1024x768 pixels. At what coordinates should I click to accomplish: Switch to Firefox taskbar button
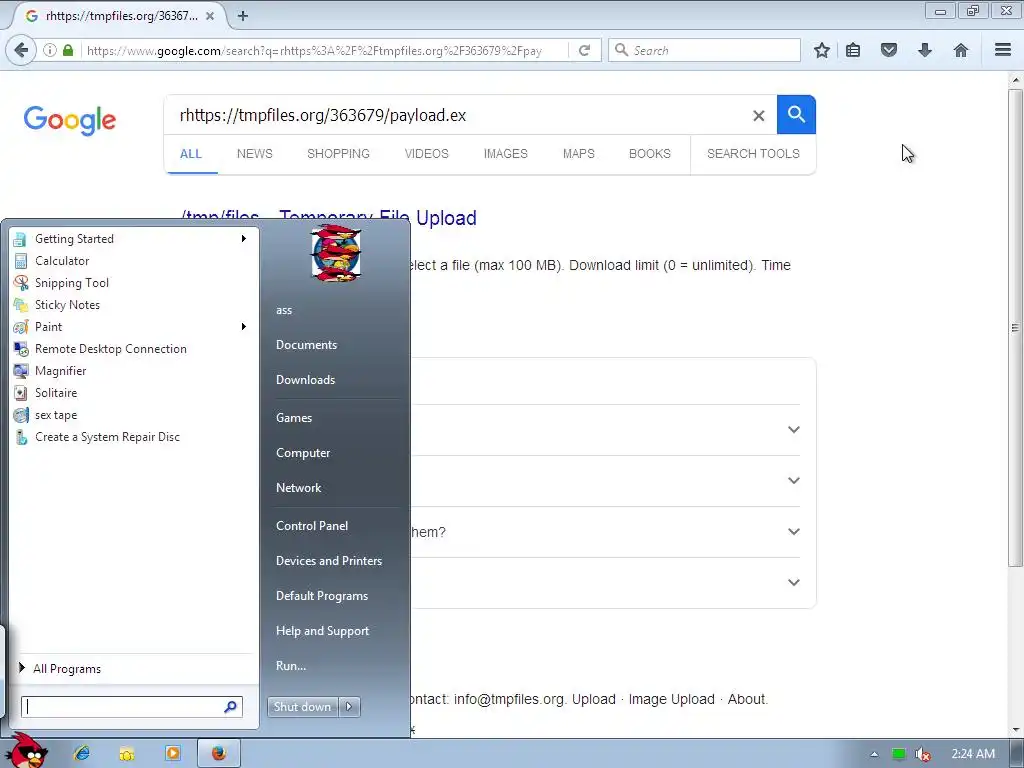click(x=219, y=754)
